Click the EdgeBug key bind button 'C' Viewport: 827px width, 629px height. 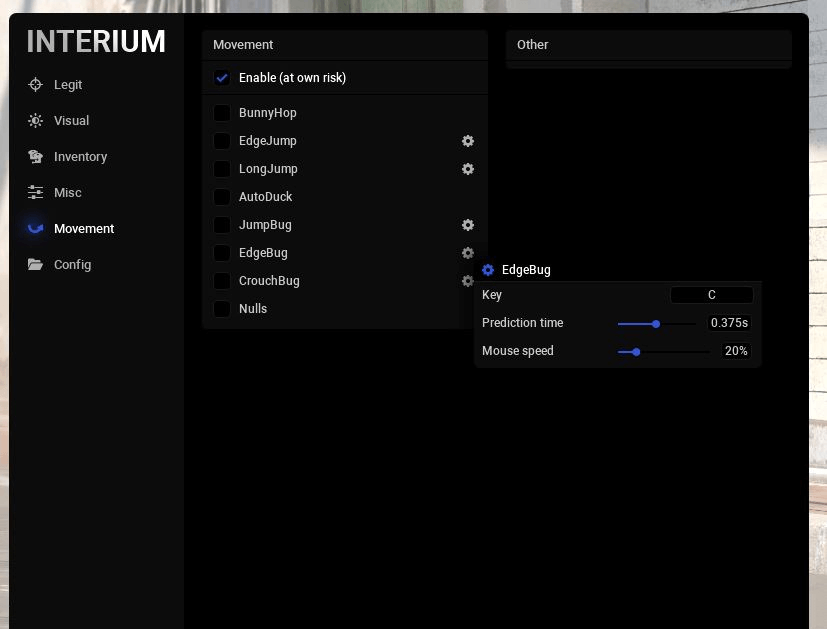(711, 295)
